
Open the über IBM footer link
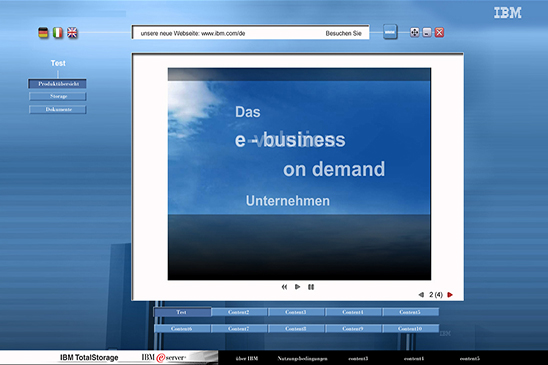[247, 358]
